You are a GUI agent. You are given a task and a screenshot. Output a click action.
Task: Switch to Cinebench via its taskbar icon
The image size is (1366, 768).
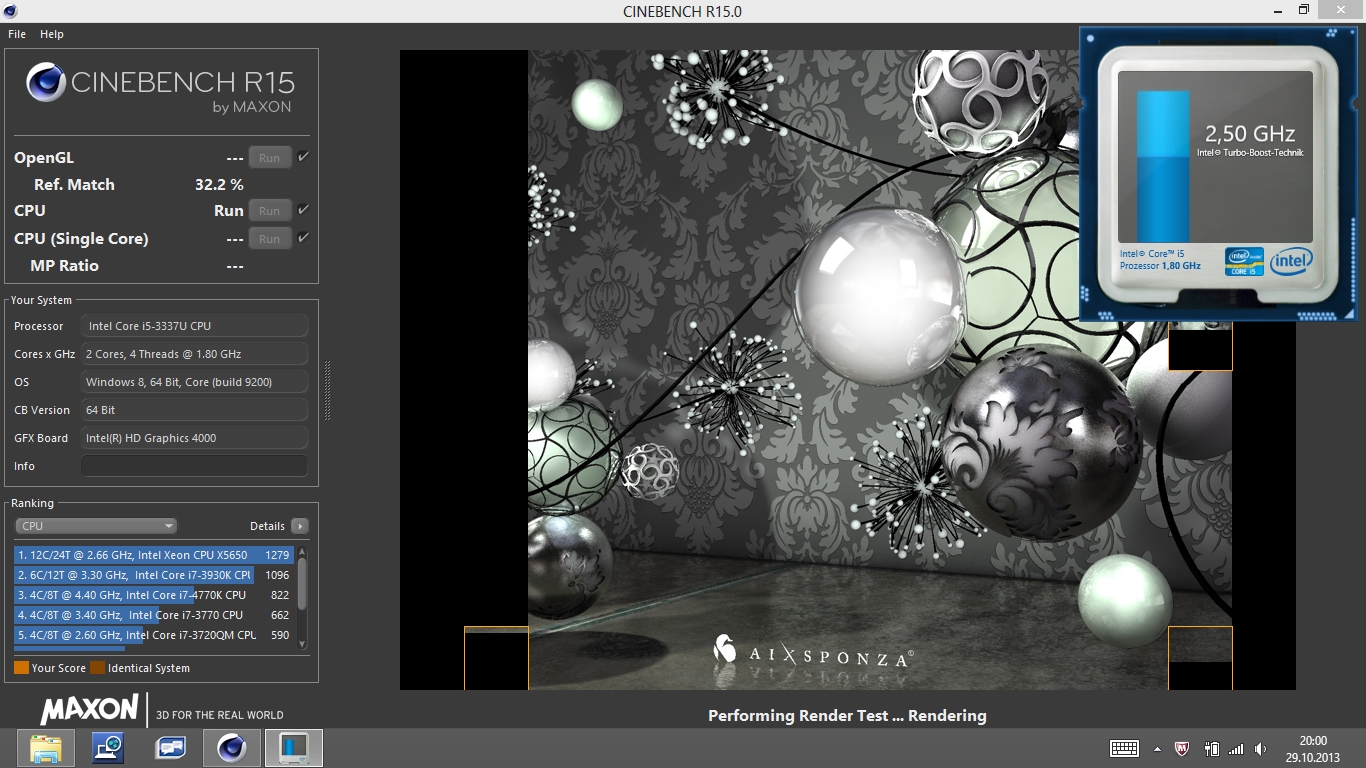point(232,747)
